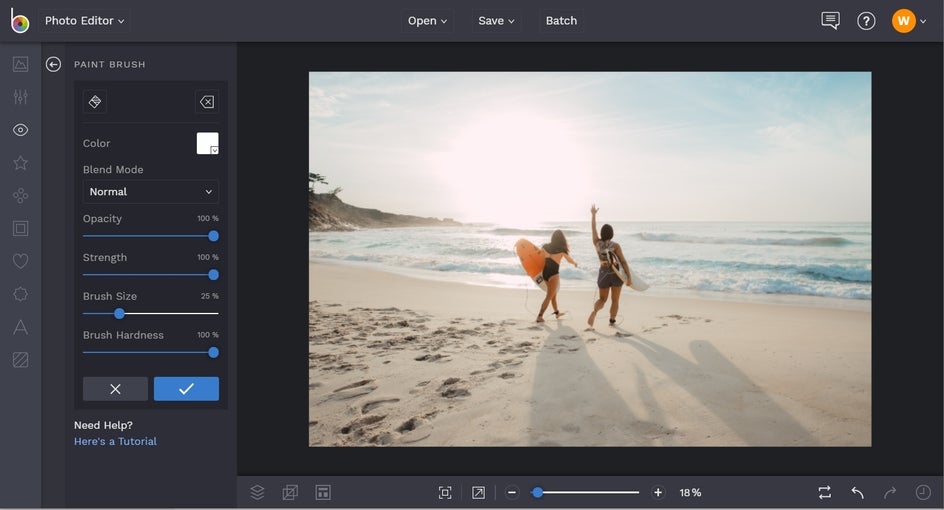Open the Frames icon in sidebar
The width and height of the screenshot is (944, 510).
pos(20,228)
